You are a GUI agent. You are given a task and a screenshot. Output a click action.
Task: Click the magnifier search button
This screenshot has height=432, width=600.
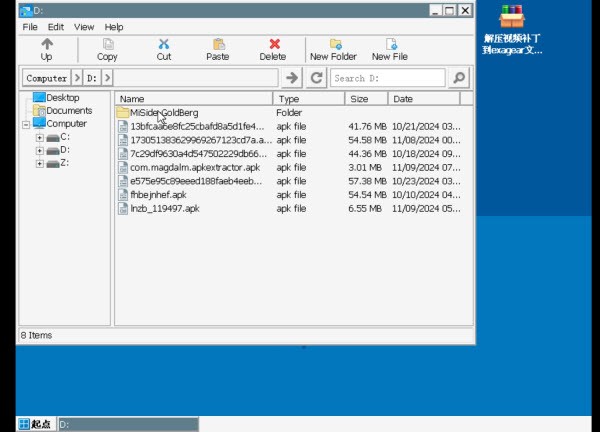click(x=459, y=78)
